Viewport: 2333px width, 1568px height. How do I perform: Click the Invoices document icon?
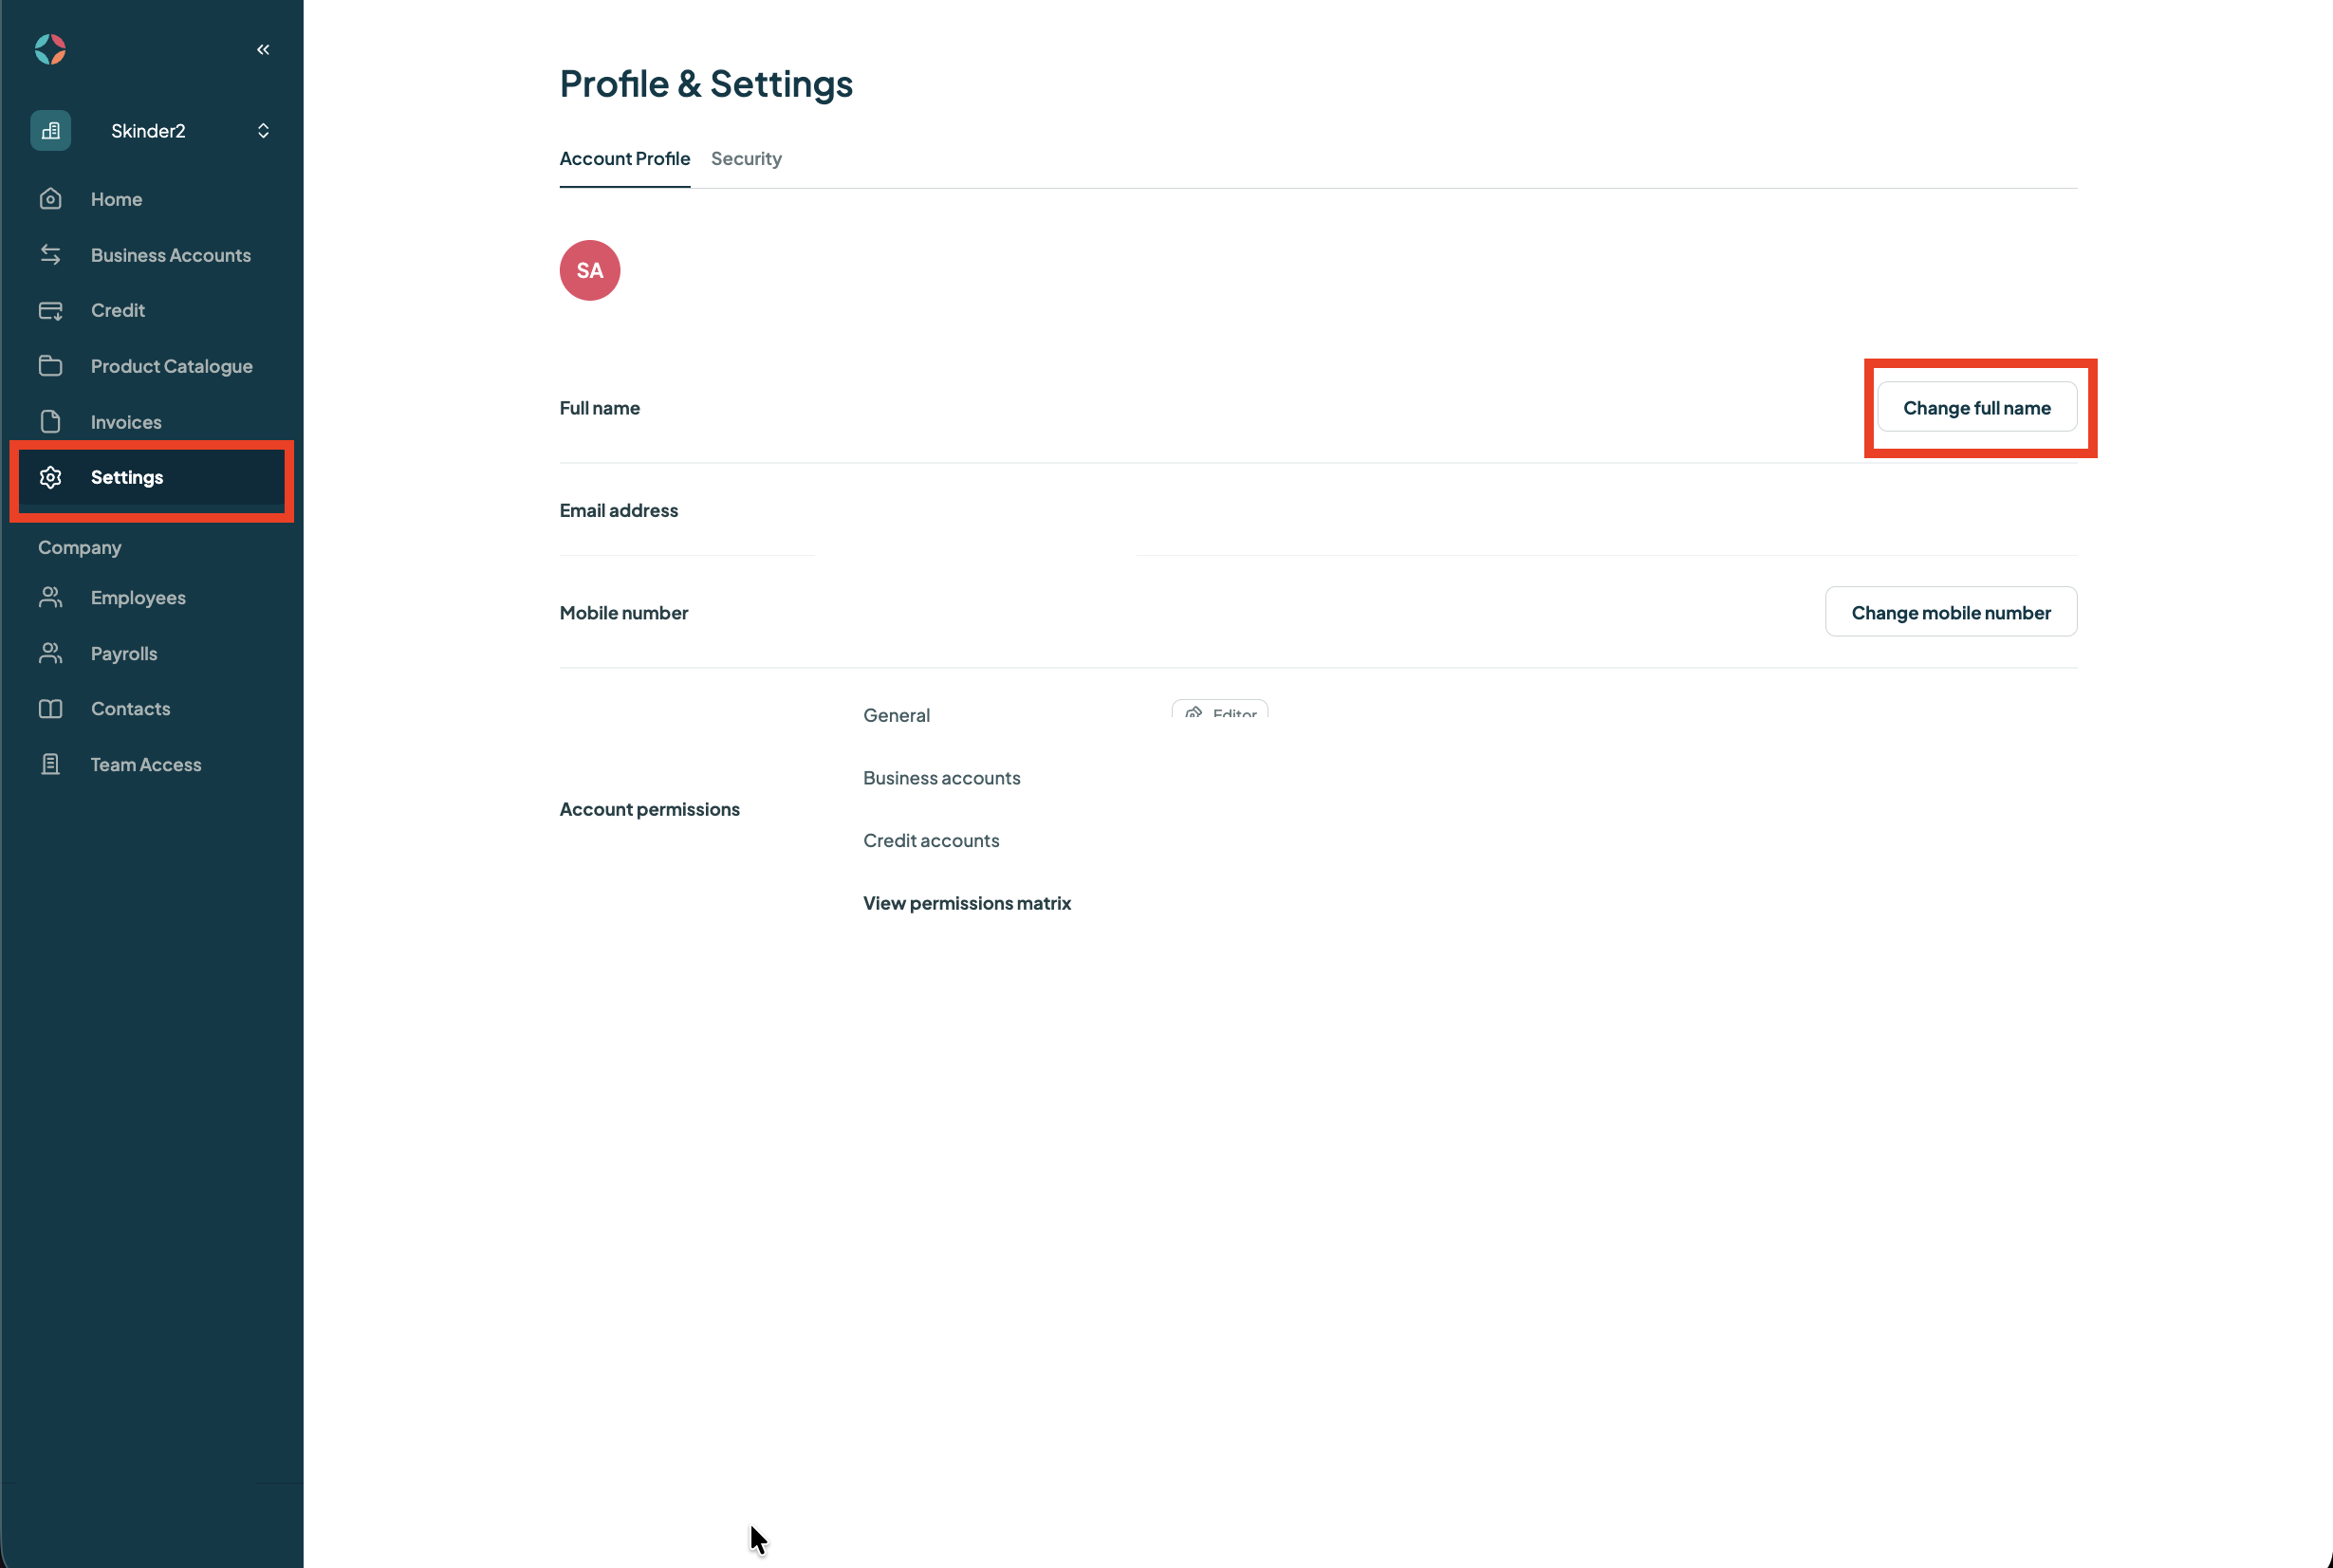(x=50, y=422)
